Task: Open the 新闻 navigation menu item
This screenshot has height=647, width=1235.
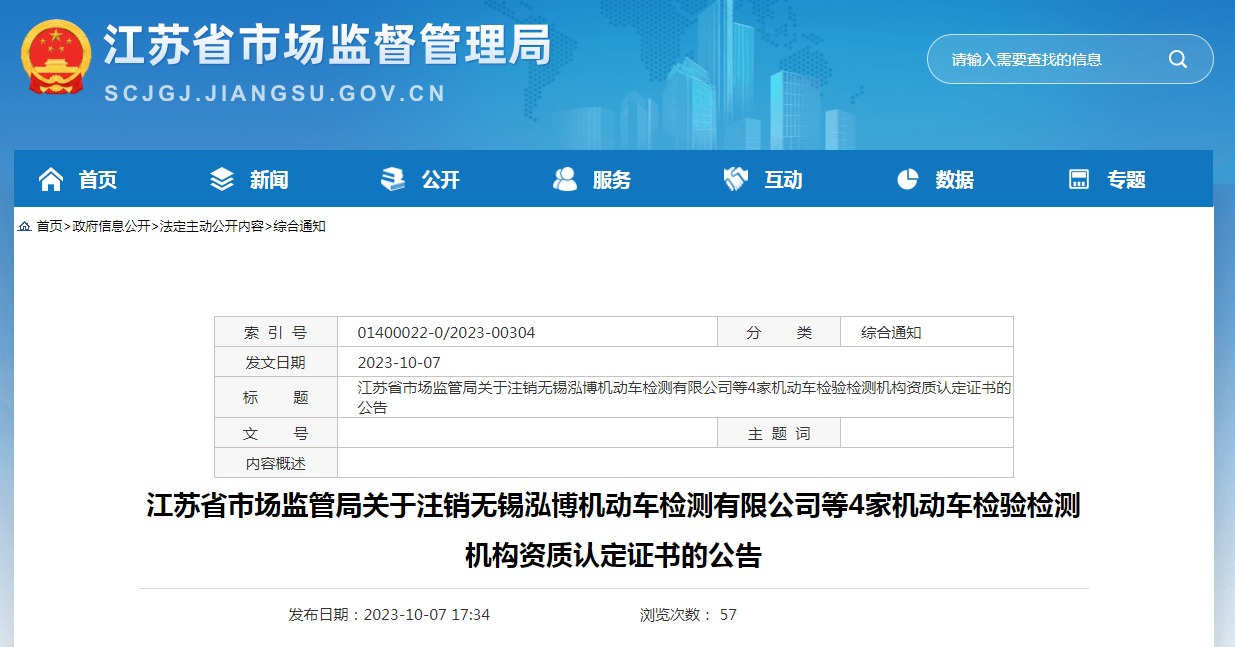Action: [x=269, y=180]
